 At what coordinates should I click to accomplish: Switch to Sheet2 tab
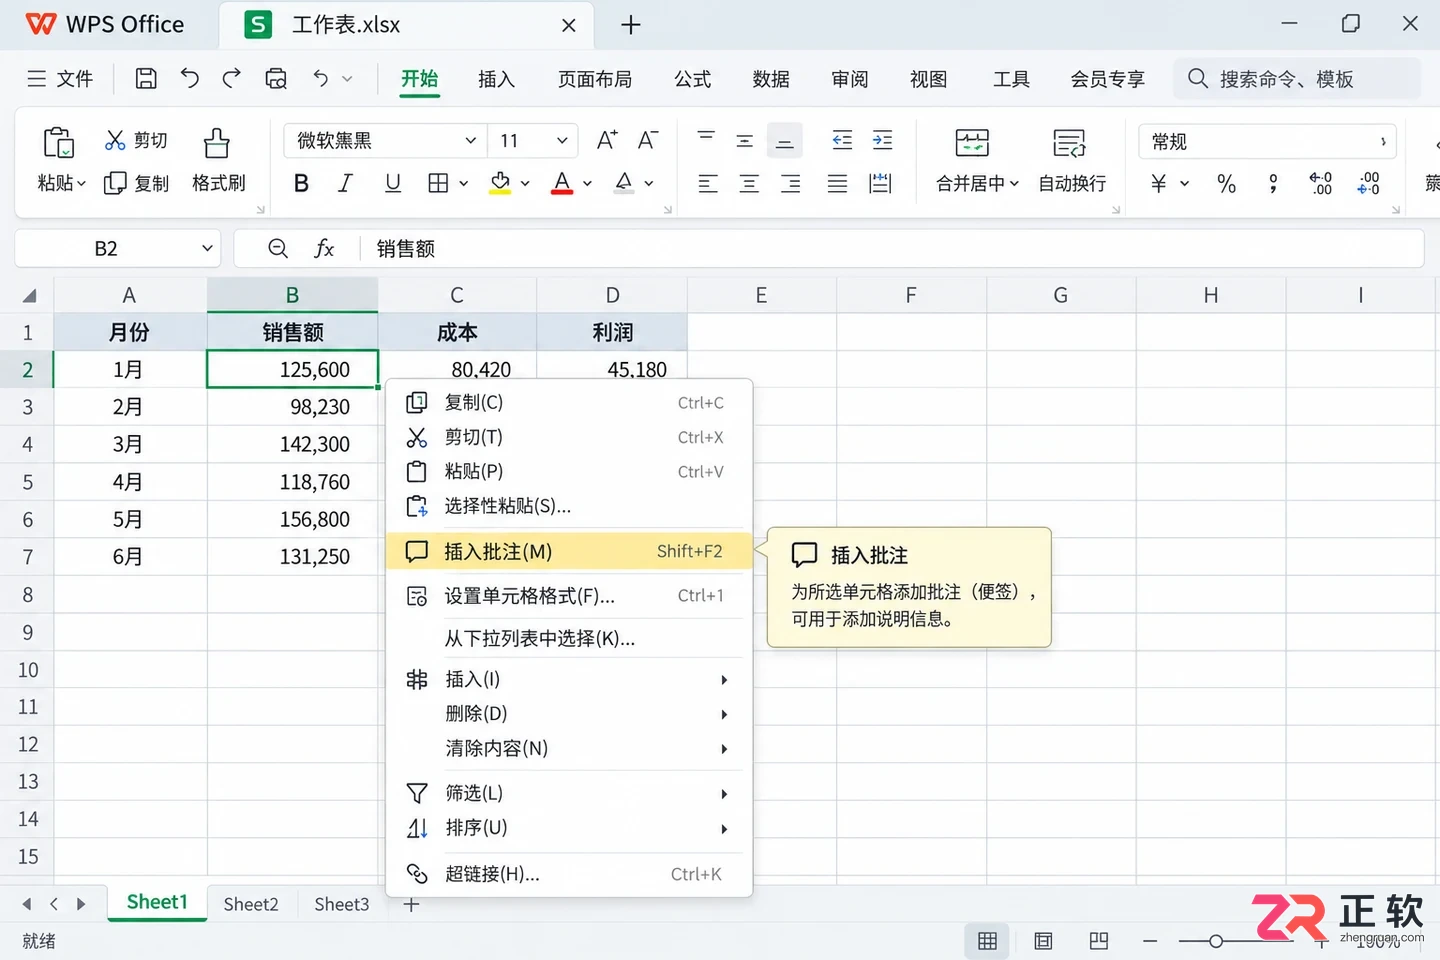(251, 904)
